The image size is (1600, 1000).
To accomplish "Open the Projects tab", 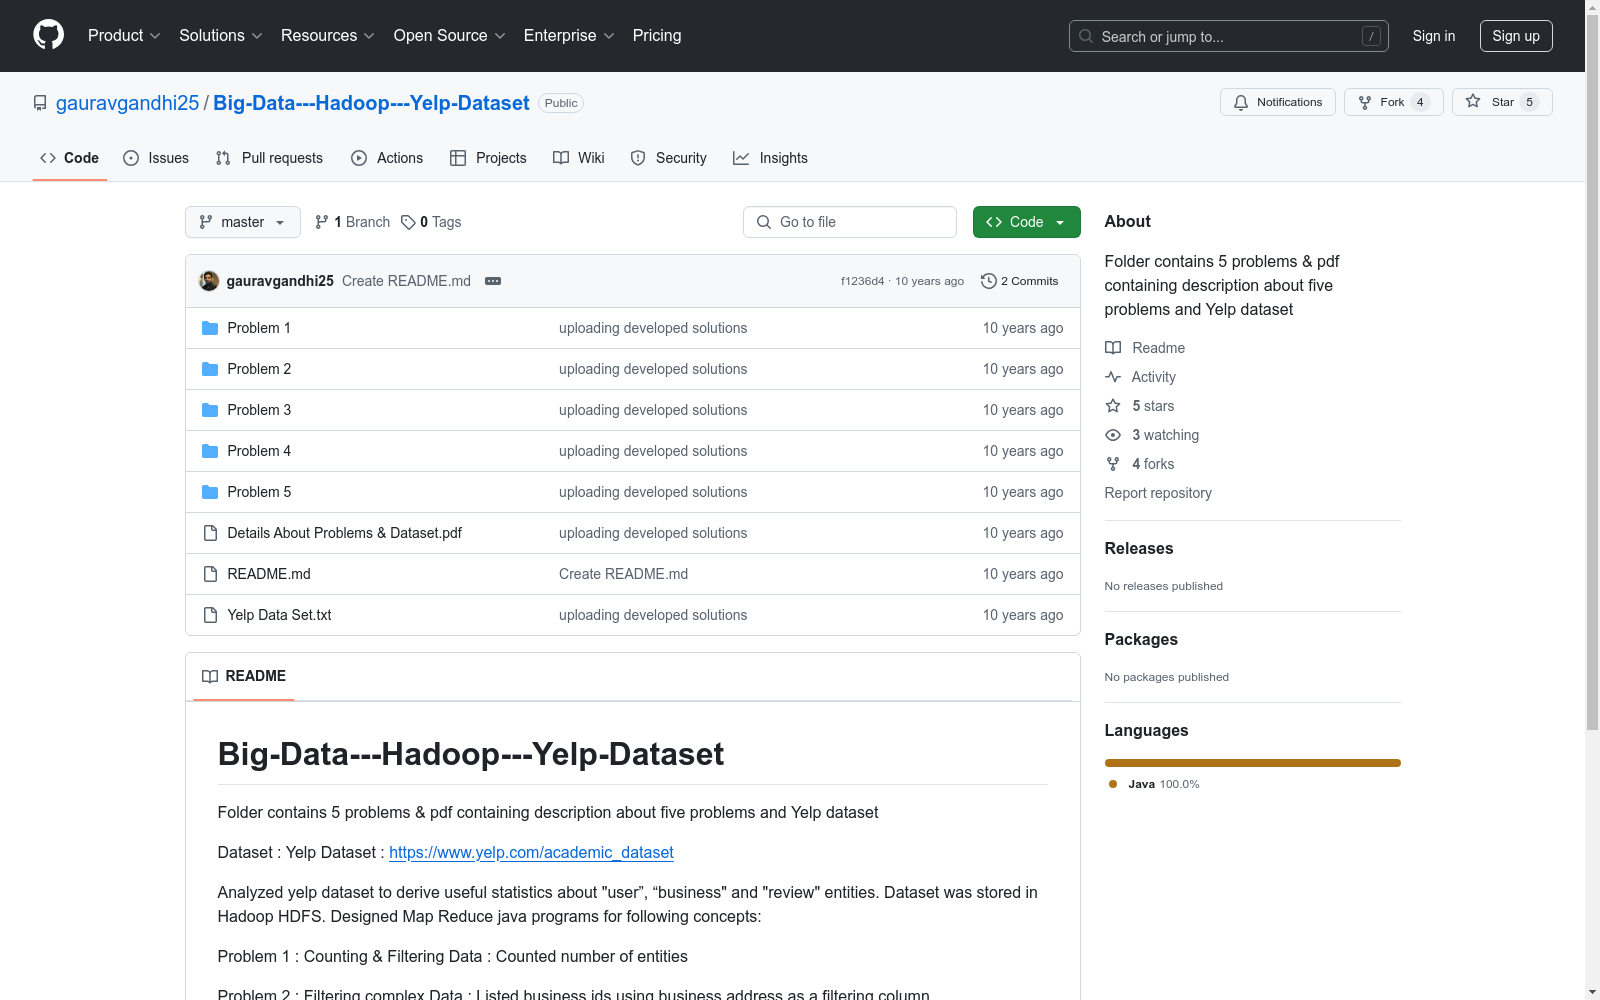I will tap(488, 158).
